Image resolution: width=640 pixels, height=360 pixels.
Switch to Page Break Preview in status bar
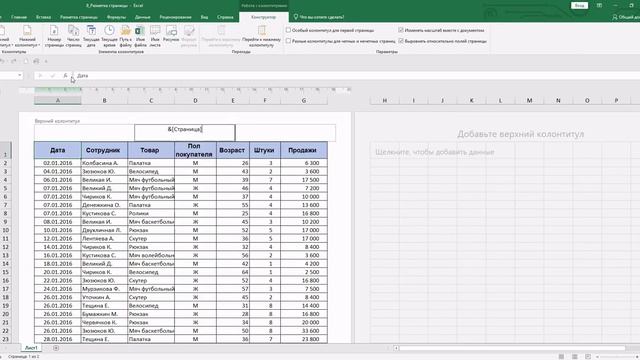[x=588, y=356]
